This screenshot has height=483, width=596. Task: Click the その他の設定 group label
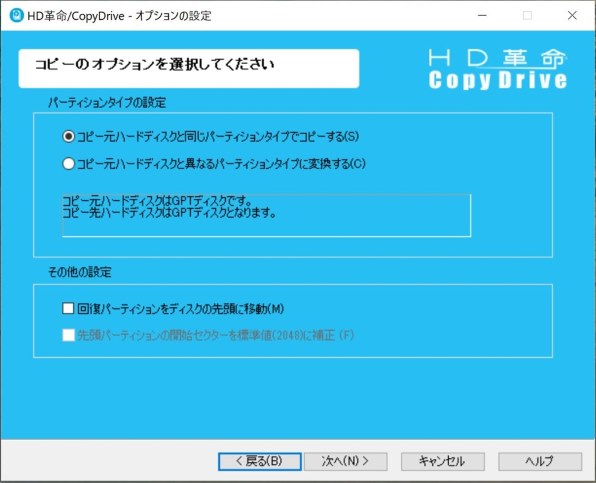tap(79, 272)
